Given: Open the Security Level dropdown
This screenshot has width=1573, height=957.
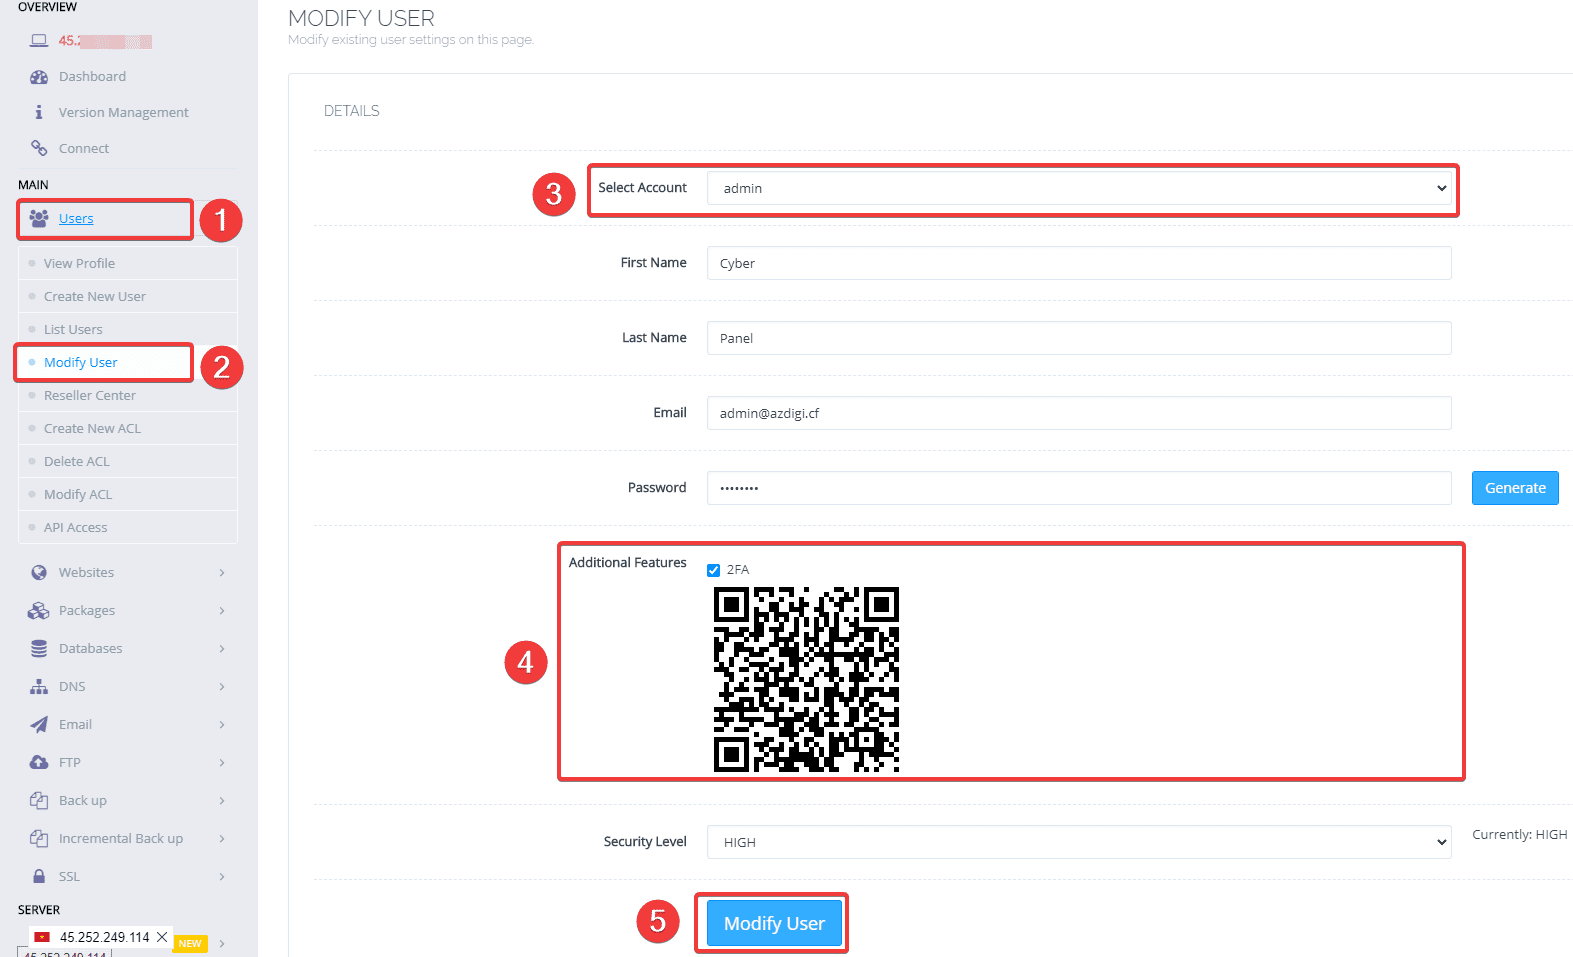Looking at the screenshot, I should click(x=1078, y=842).
